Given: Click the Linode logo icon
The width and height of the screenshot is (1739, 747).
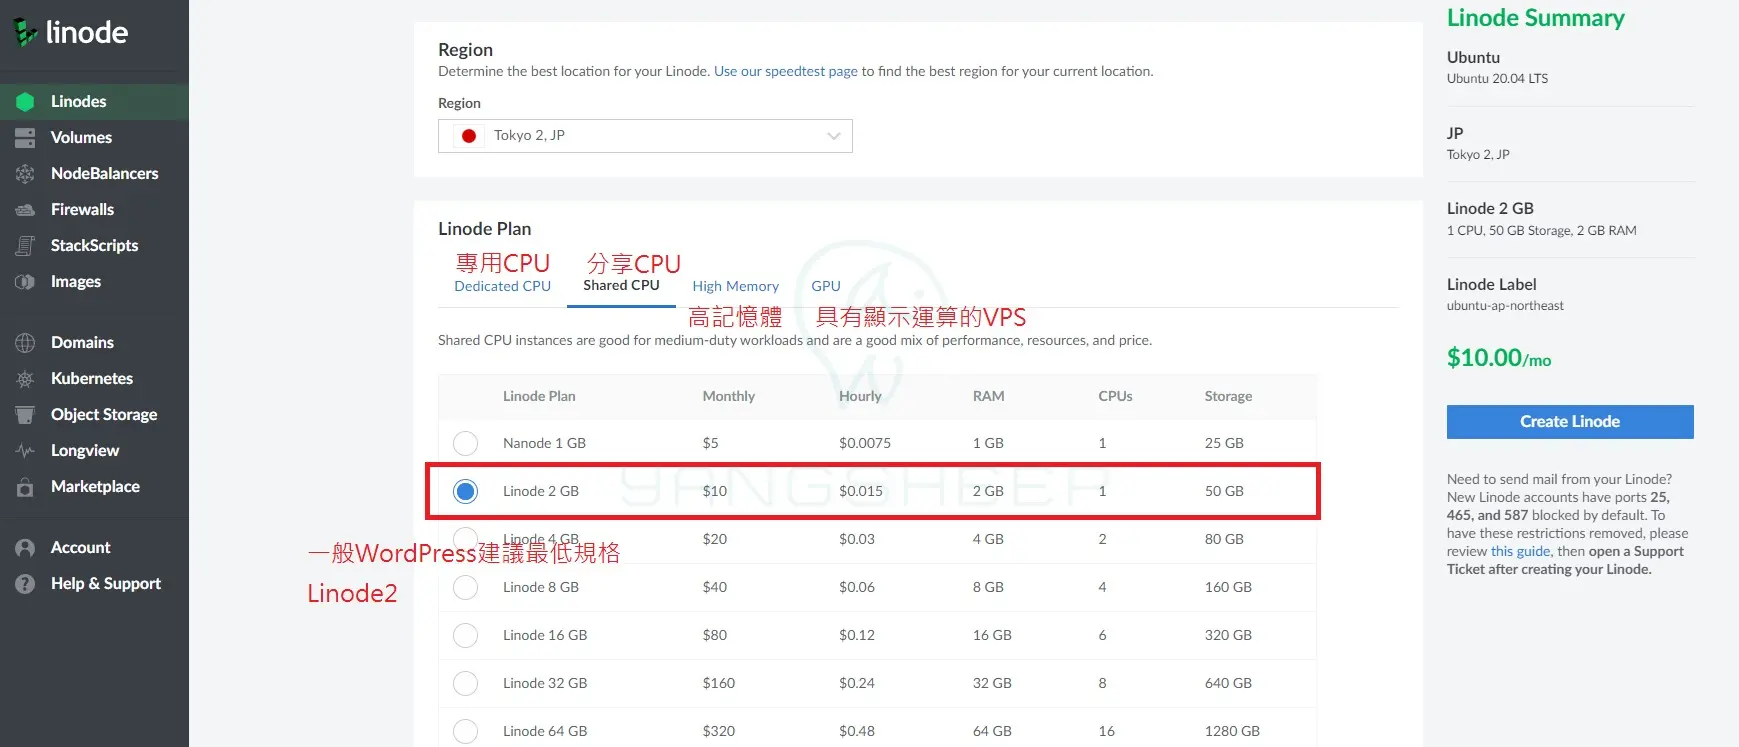Looking at the screenshot, I should (x=25, y=32).
